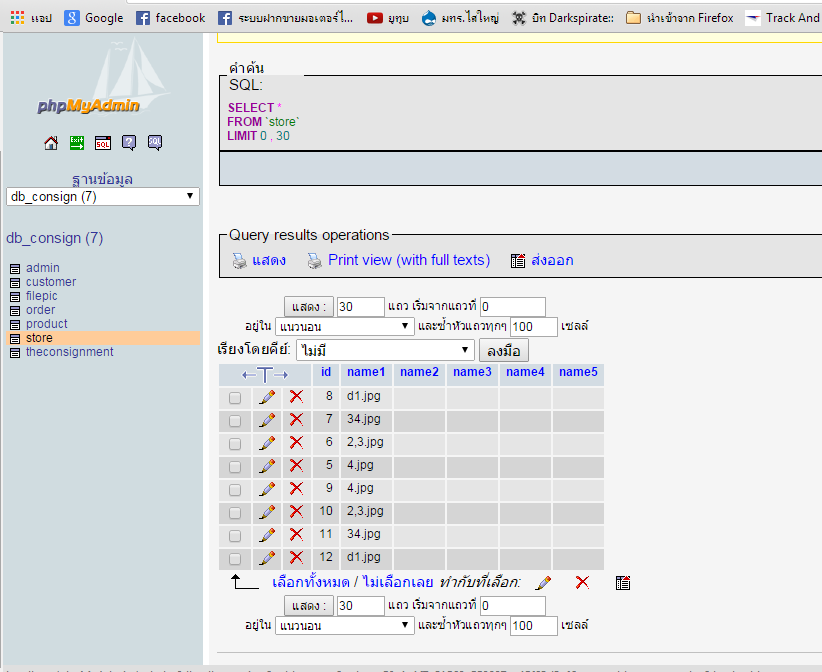Open the sort by key dropdown
This screenshot has width=822, height=672.
384,350
